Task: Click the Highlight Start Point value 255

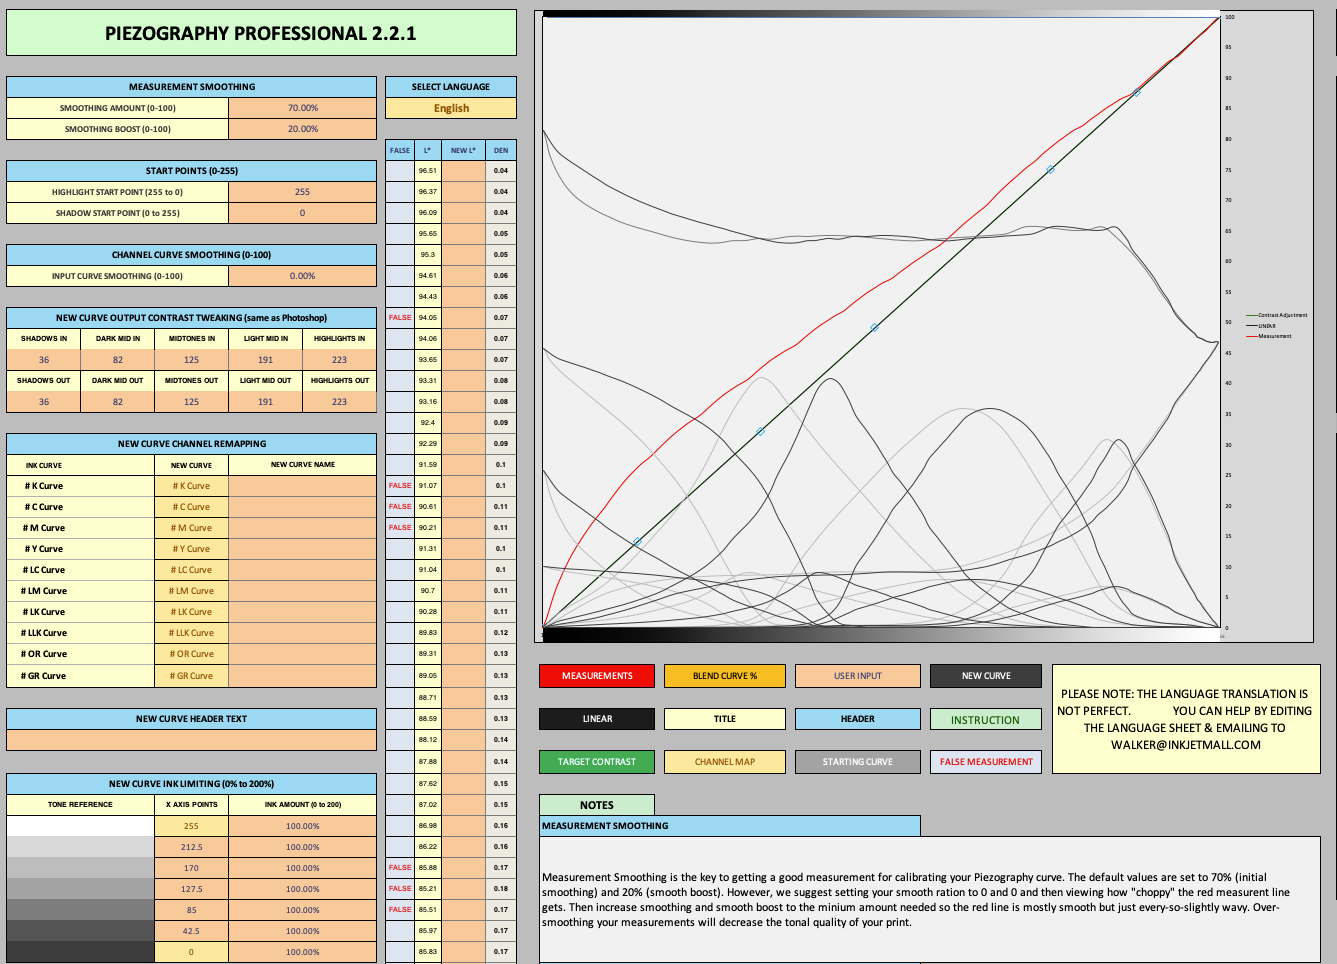Action: point(302,192)
